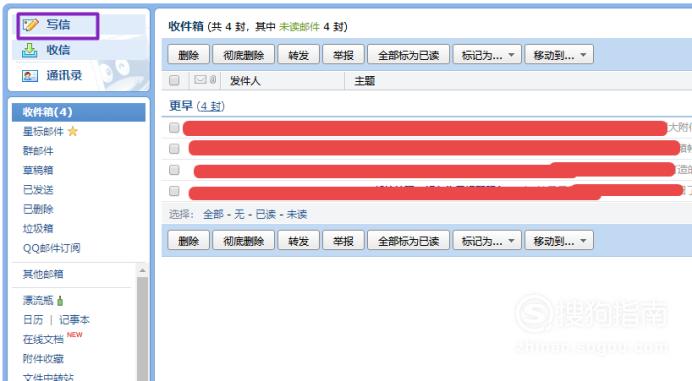
Task: Choose 已读 in the selection row
Action: pyautogui.click(x=266, y=215)
